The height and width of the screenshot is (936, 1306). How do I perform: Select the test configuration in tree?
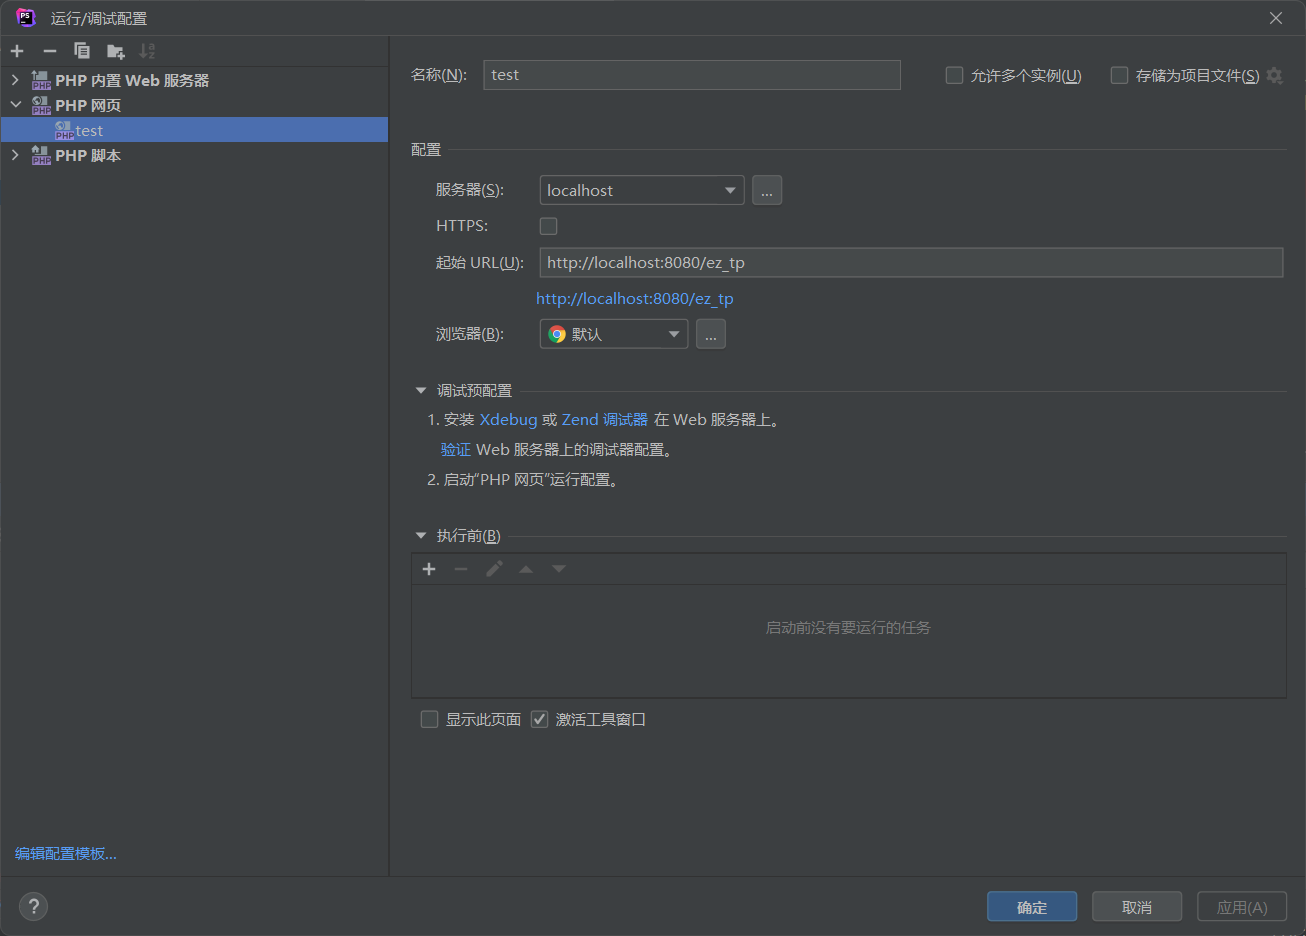coord(194,130)
